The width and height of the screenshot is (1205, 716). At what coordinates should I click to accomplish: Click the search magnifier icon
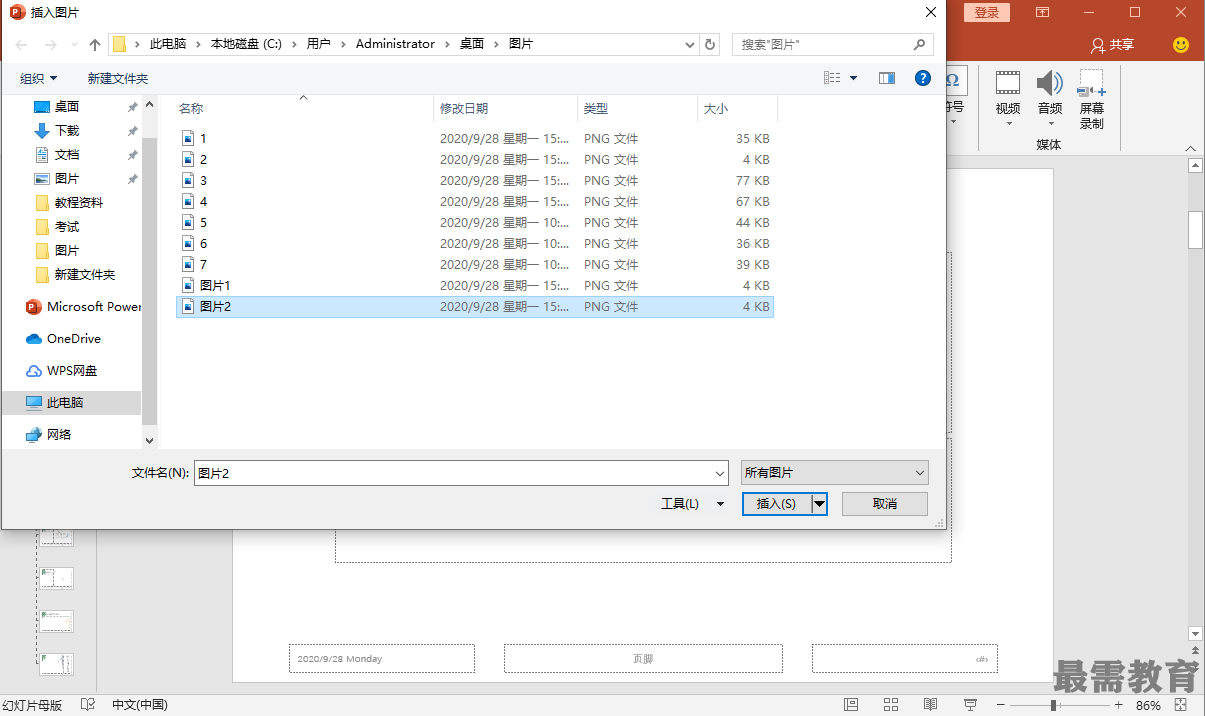point(919,44)
